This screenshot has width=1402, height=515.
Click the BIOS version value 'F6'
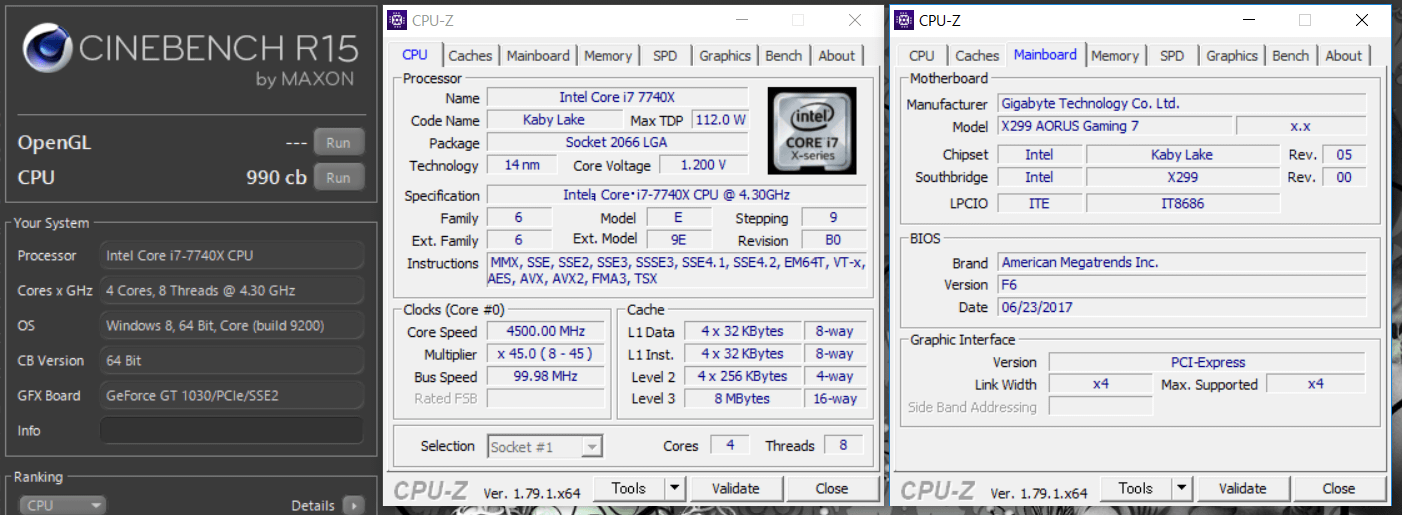1182,285
